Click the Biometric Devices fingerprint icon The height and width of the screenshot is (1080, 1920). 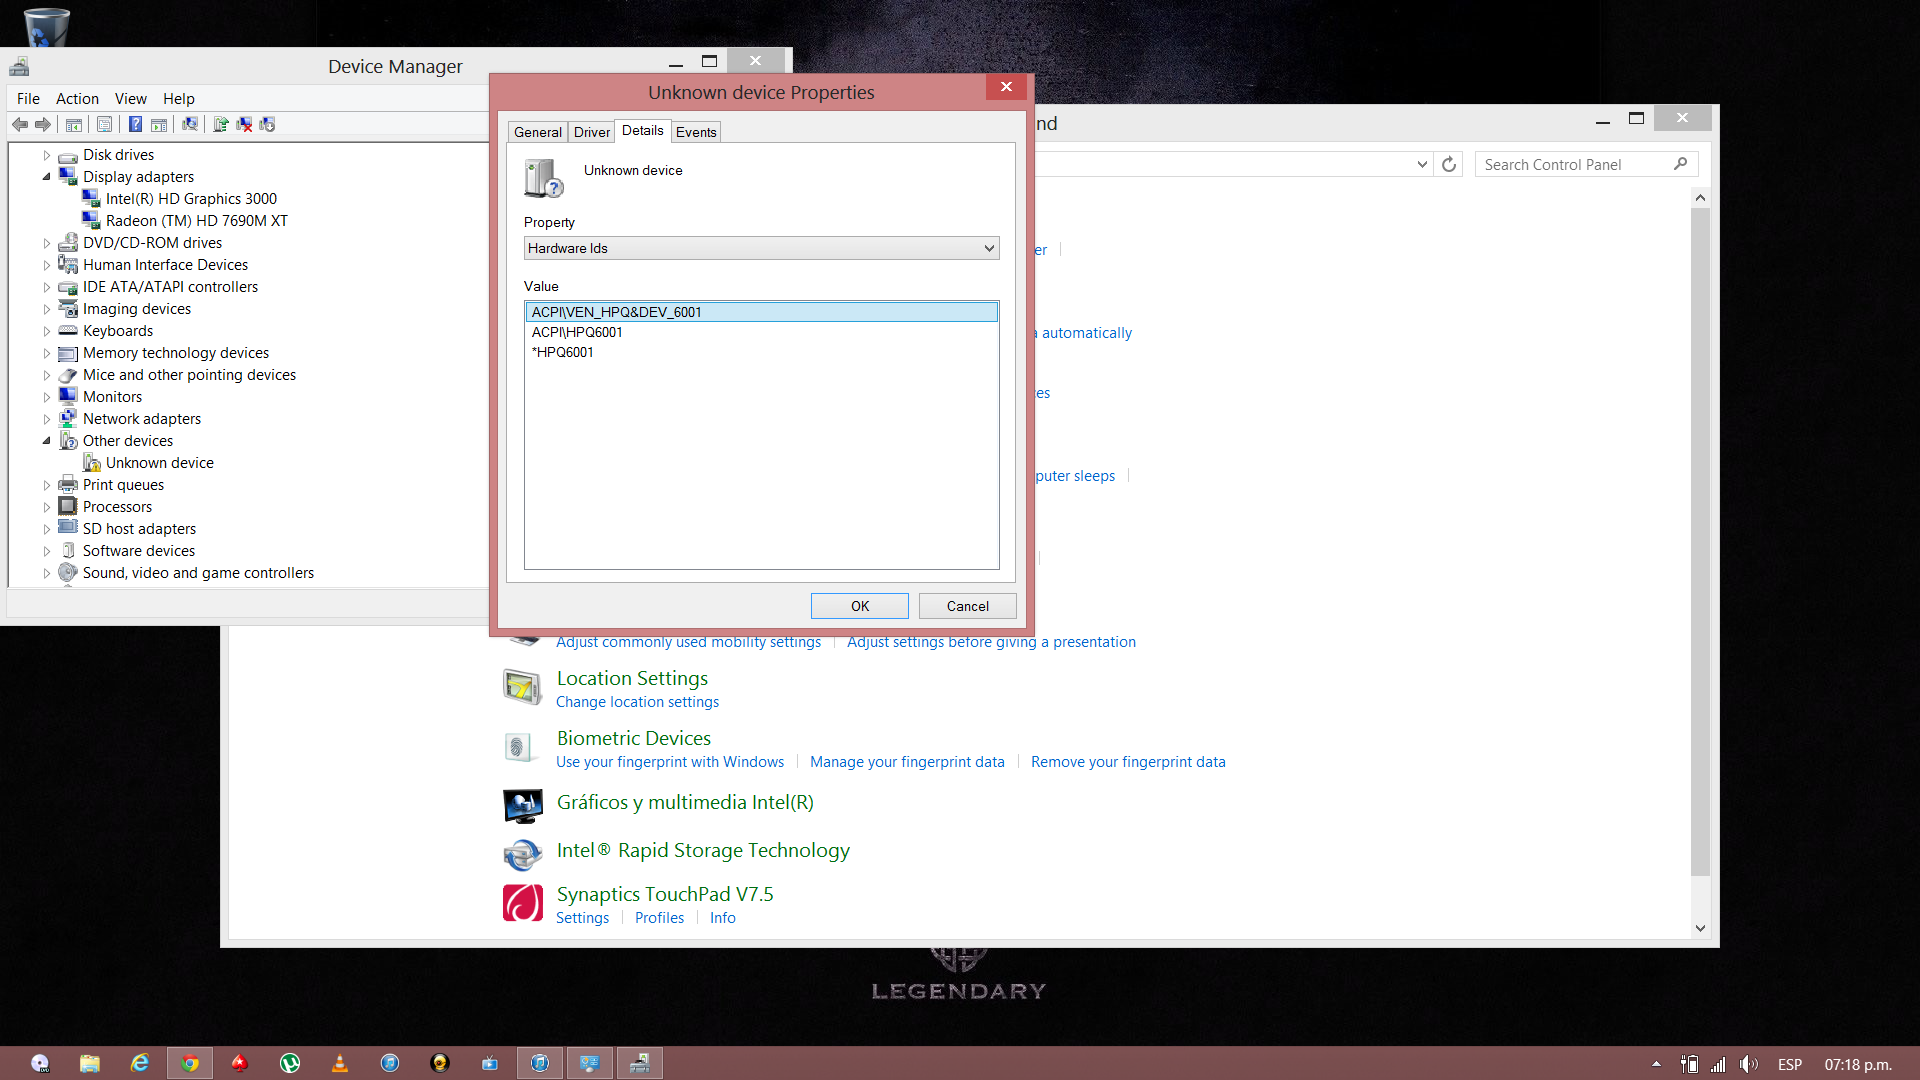coord(521,747)
